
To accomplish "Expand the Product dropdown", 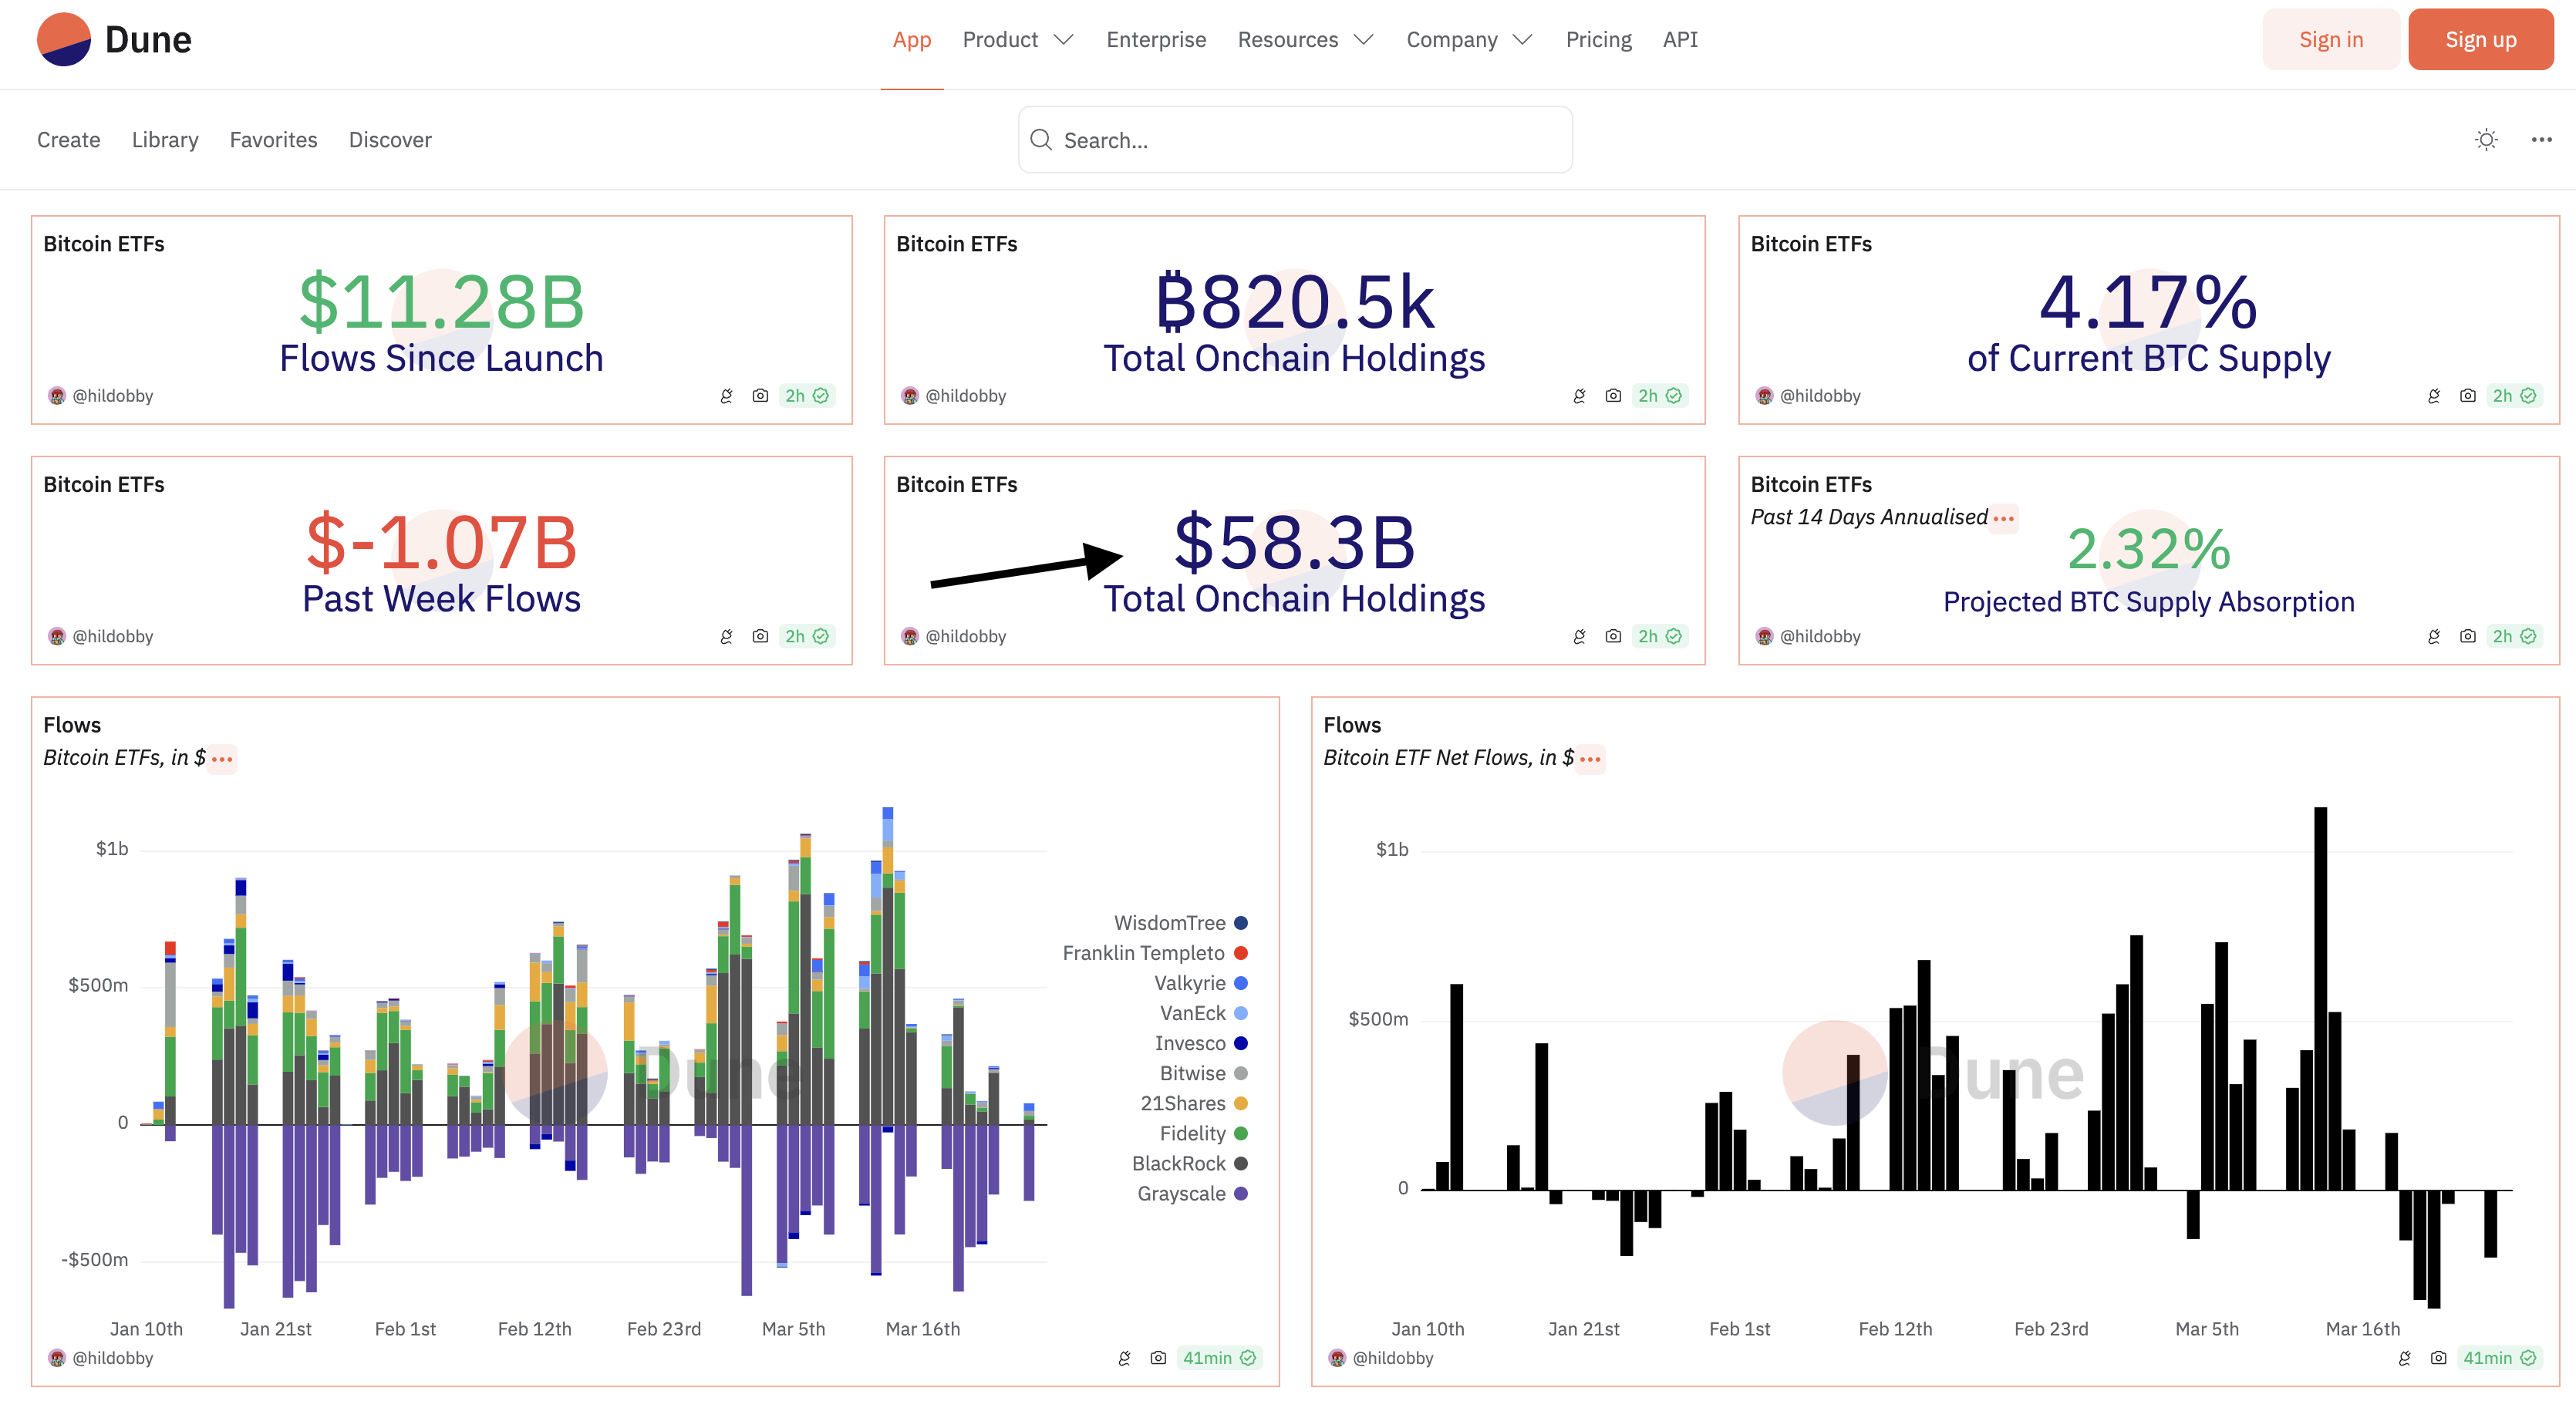I will (1018, 39).
